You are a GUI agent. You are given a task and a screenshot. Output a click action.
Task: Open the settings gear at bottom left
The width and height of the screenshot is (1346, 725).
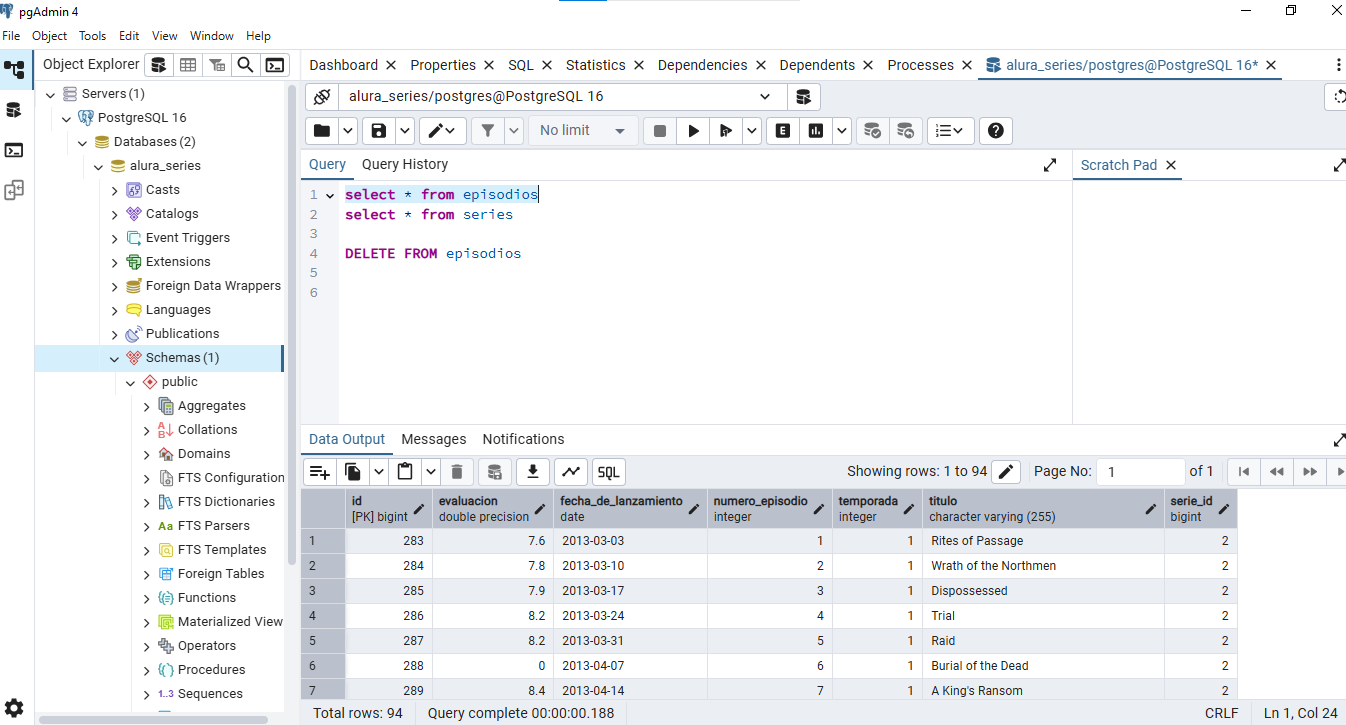click(14, 708)
